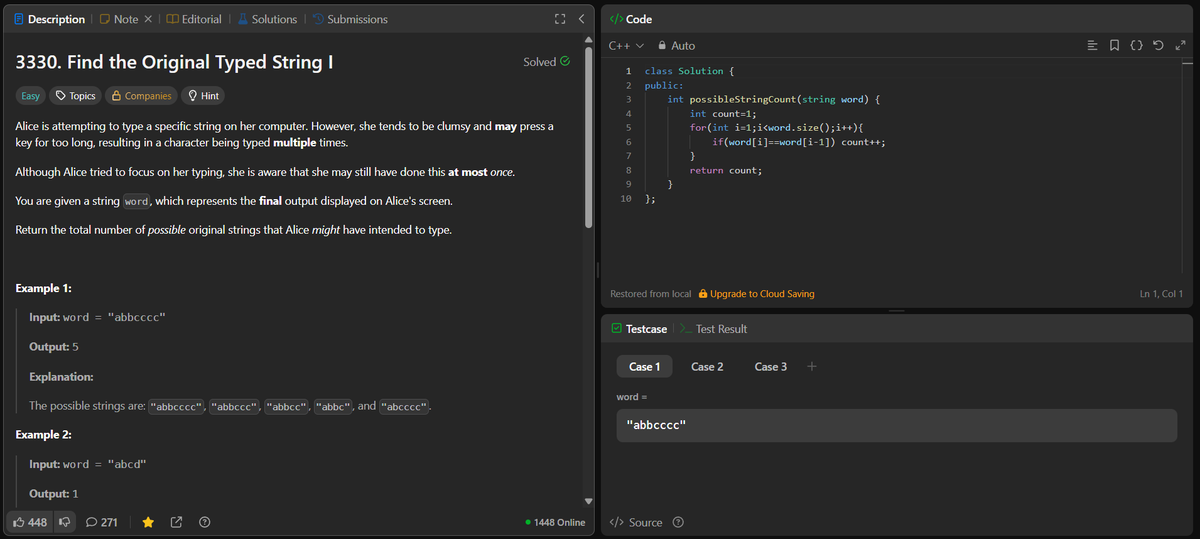Expand the Topics tag
1200x539 pixels.
(76, 96)
